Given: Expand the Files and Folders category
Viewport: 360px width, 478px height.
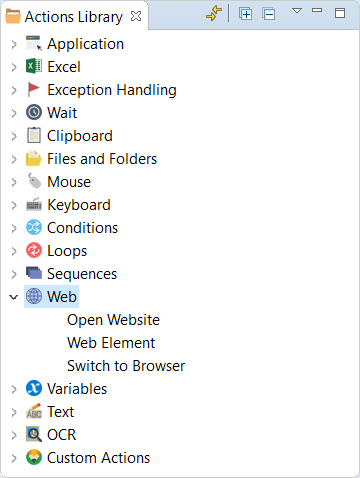Looking at the screenshot, I should pos(14,159).
